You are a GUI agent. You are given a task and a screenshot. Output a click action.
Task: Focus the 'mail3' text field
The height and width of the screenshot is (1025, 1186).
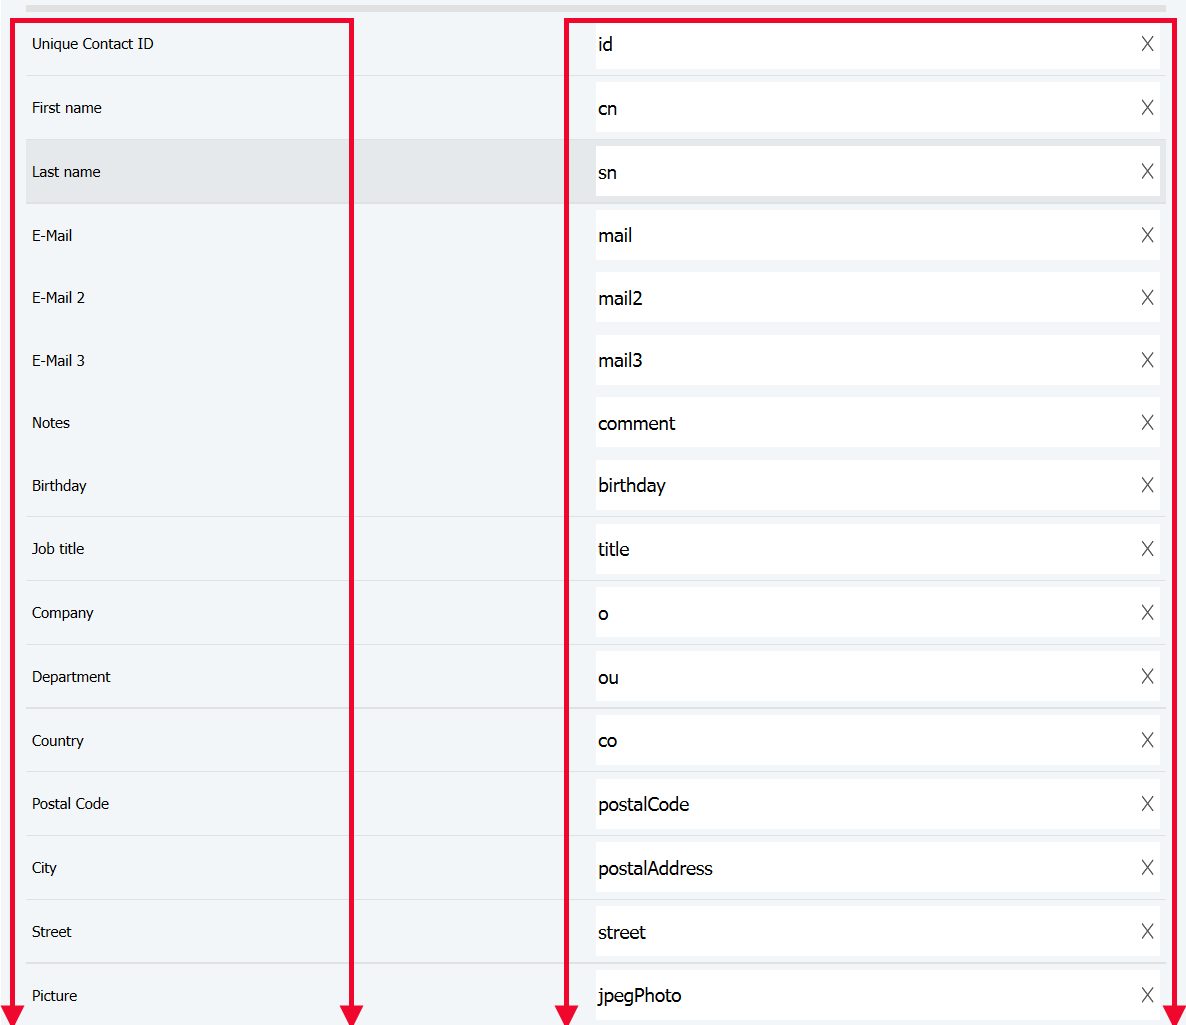(860, 360)
